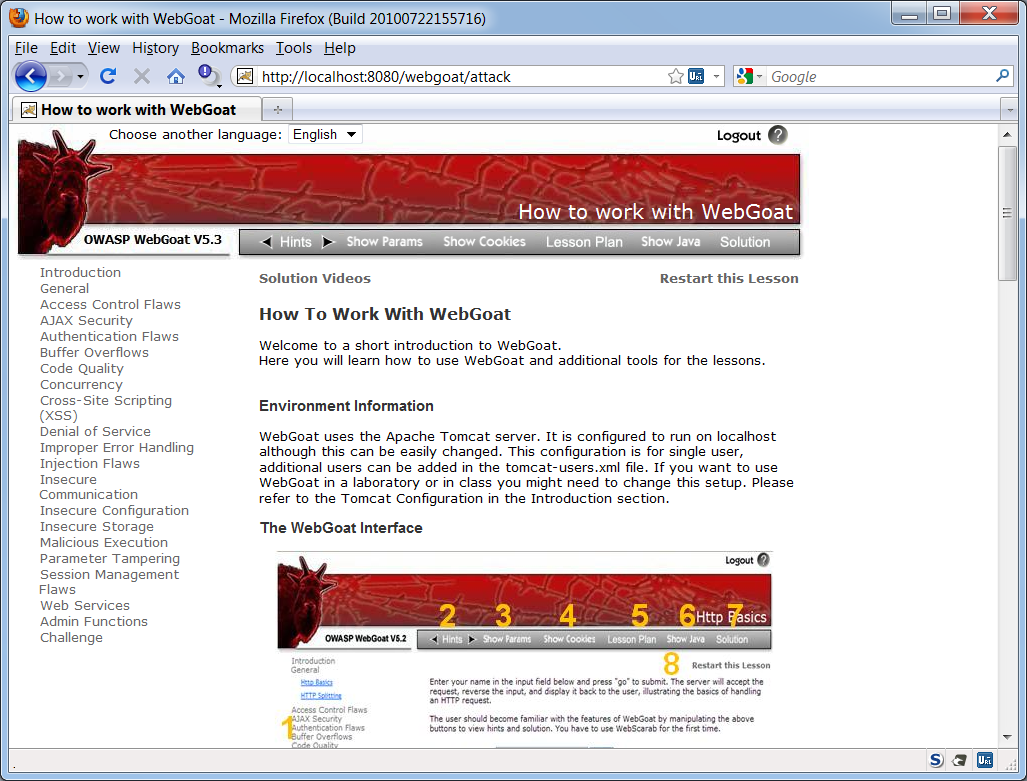
Task: Open a new tab with plus button
Action: (278, 109)
